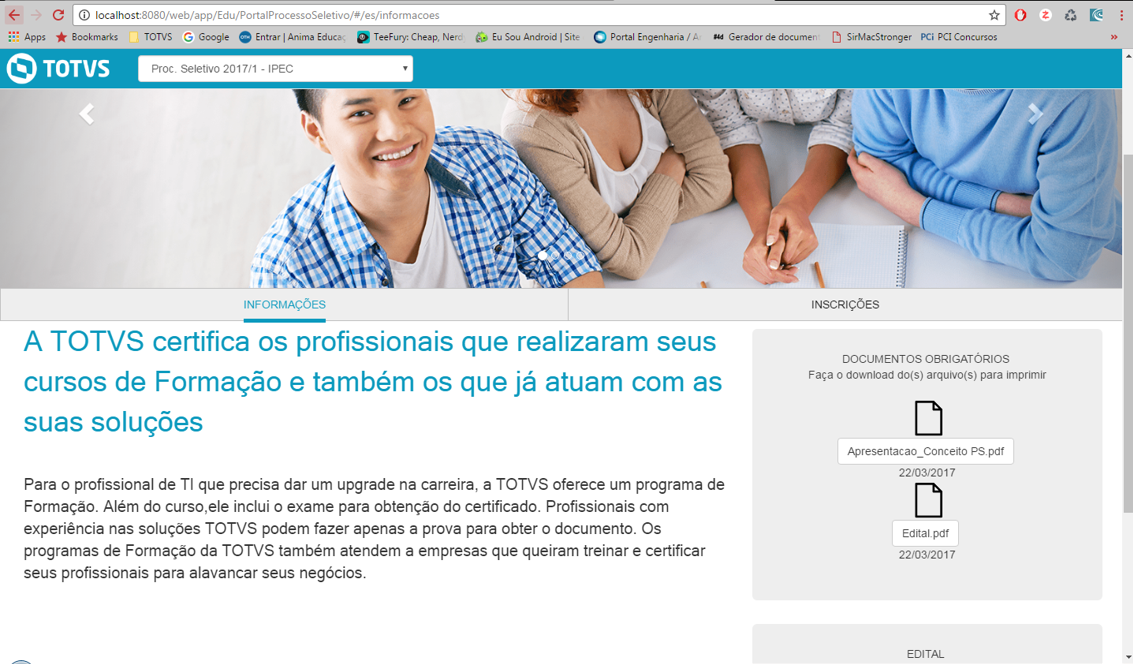Download Edital.pdf
Screen dimensions: 1133x664
pos(926,533)
